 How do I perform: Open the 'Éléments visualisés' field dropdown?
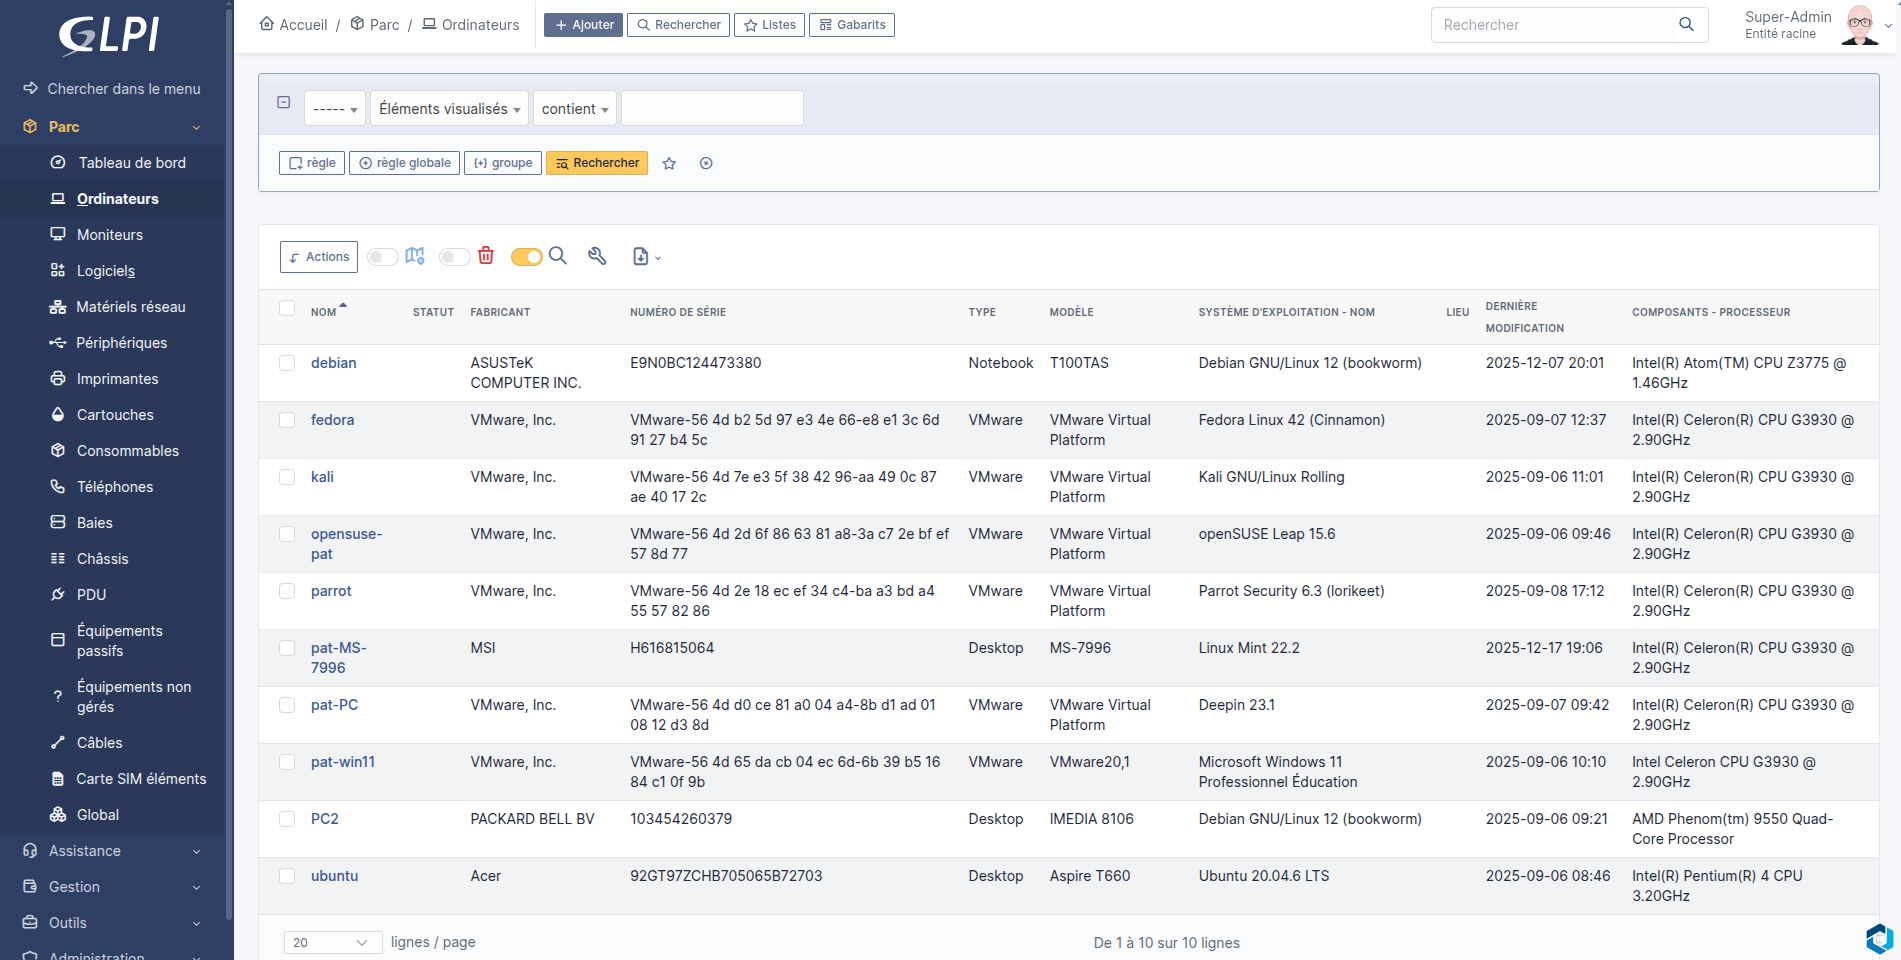point(449,109)
